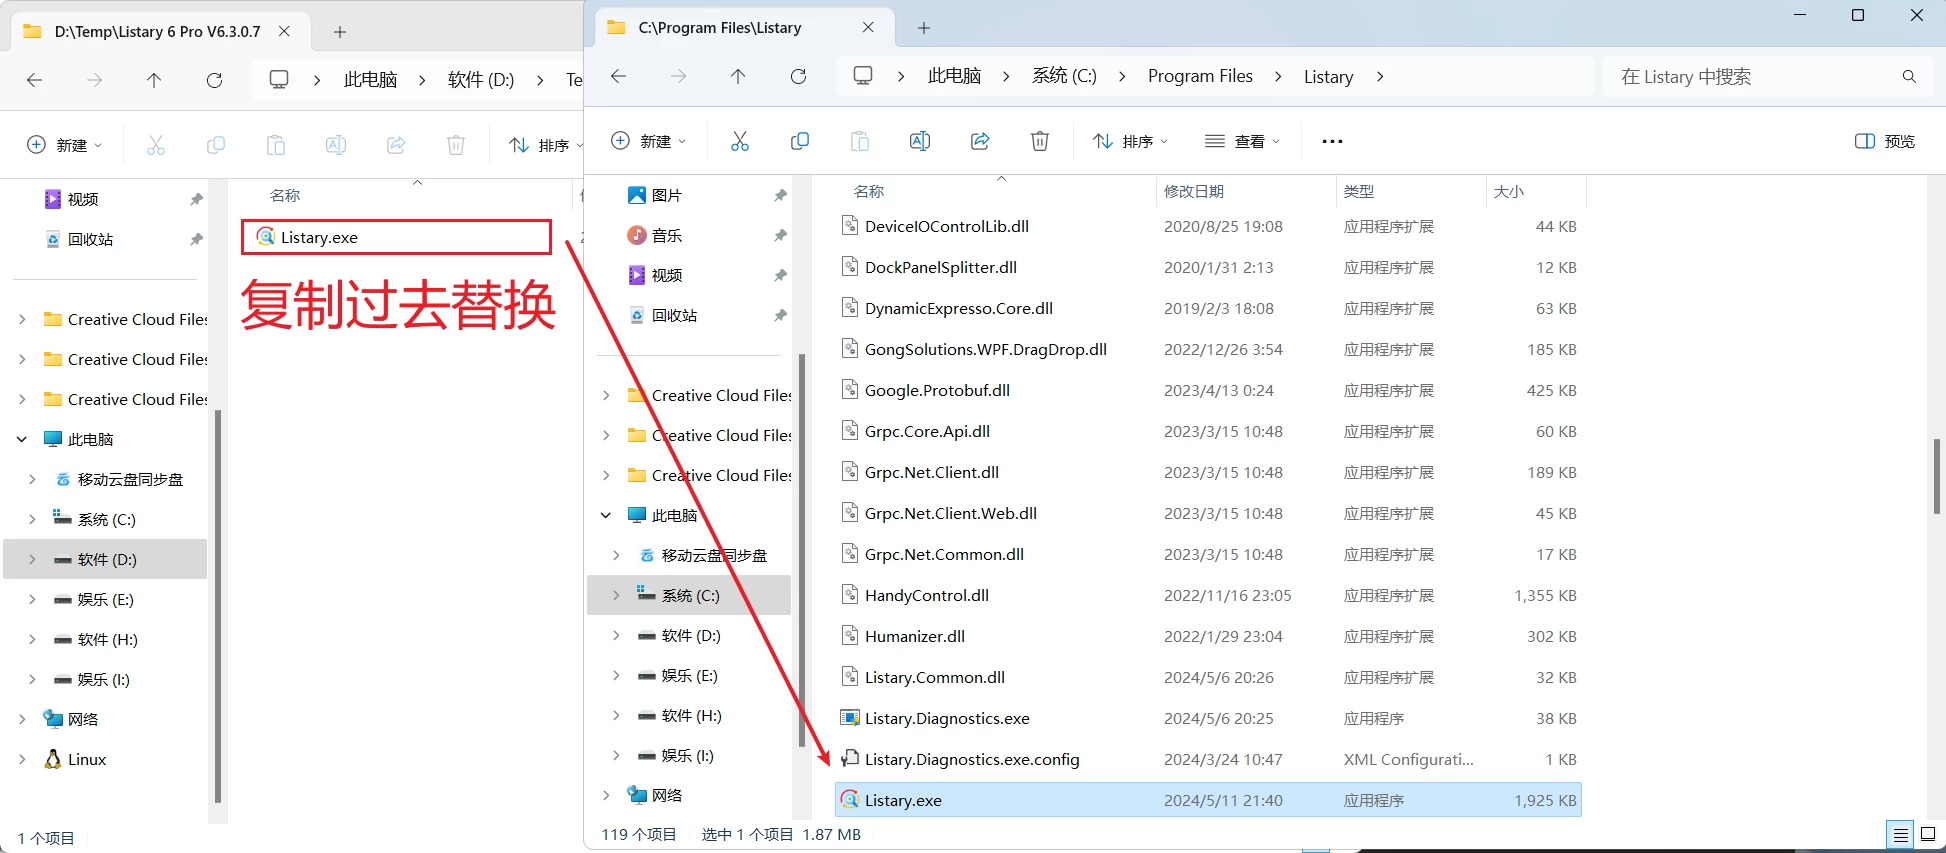
Task: Open 回收站 in D:\Temp window sidebar
Action: 90,239
